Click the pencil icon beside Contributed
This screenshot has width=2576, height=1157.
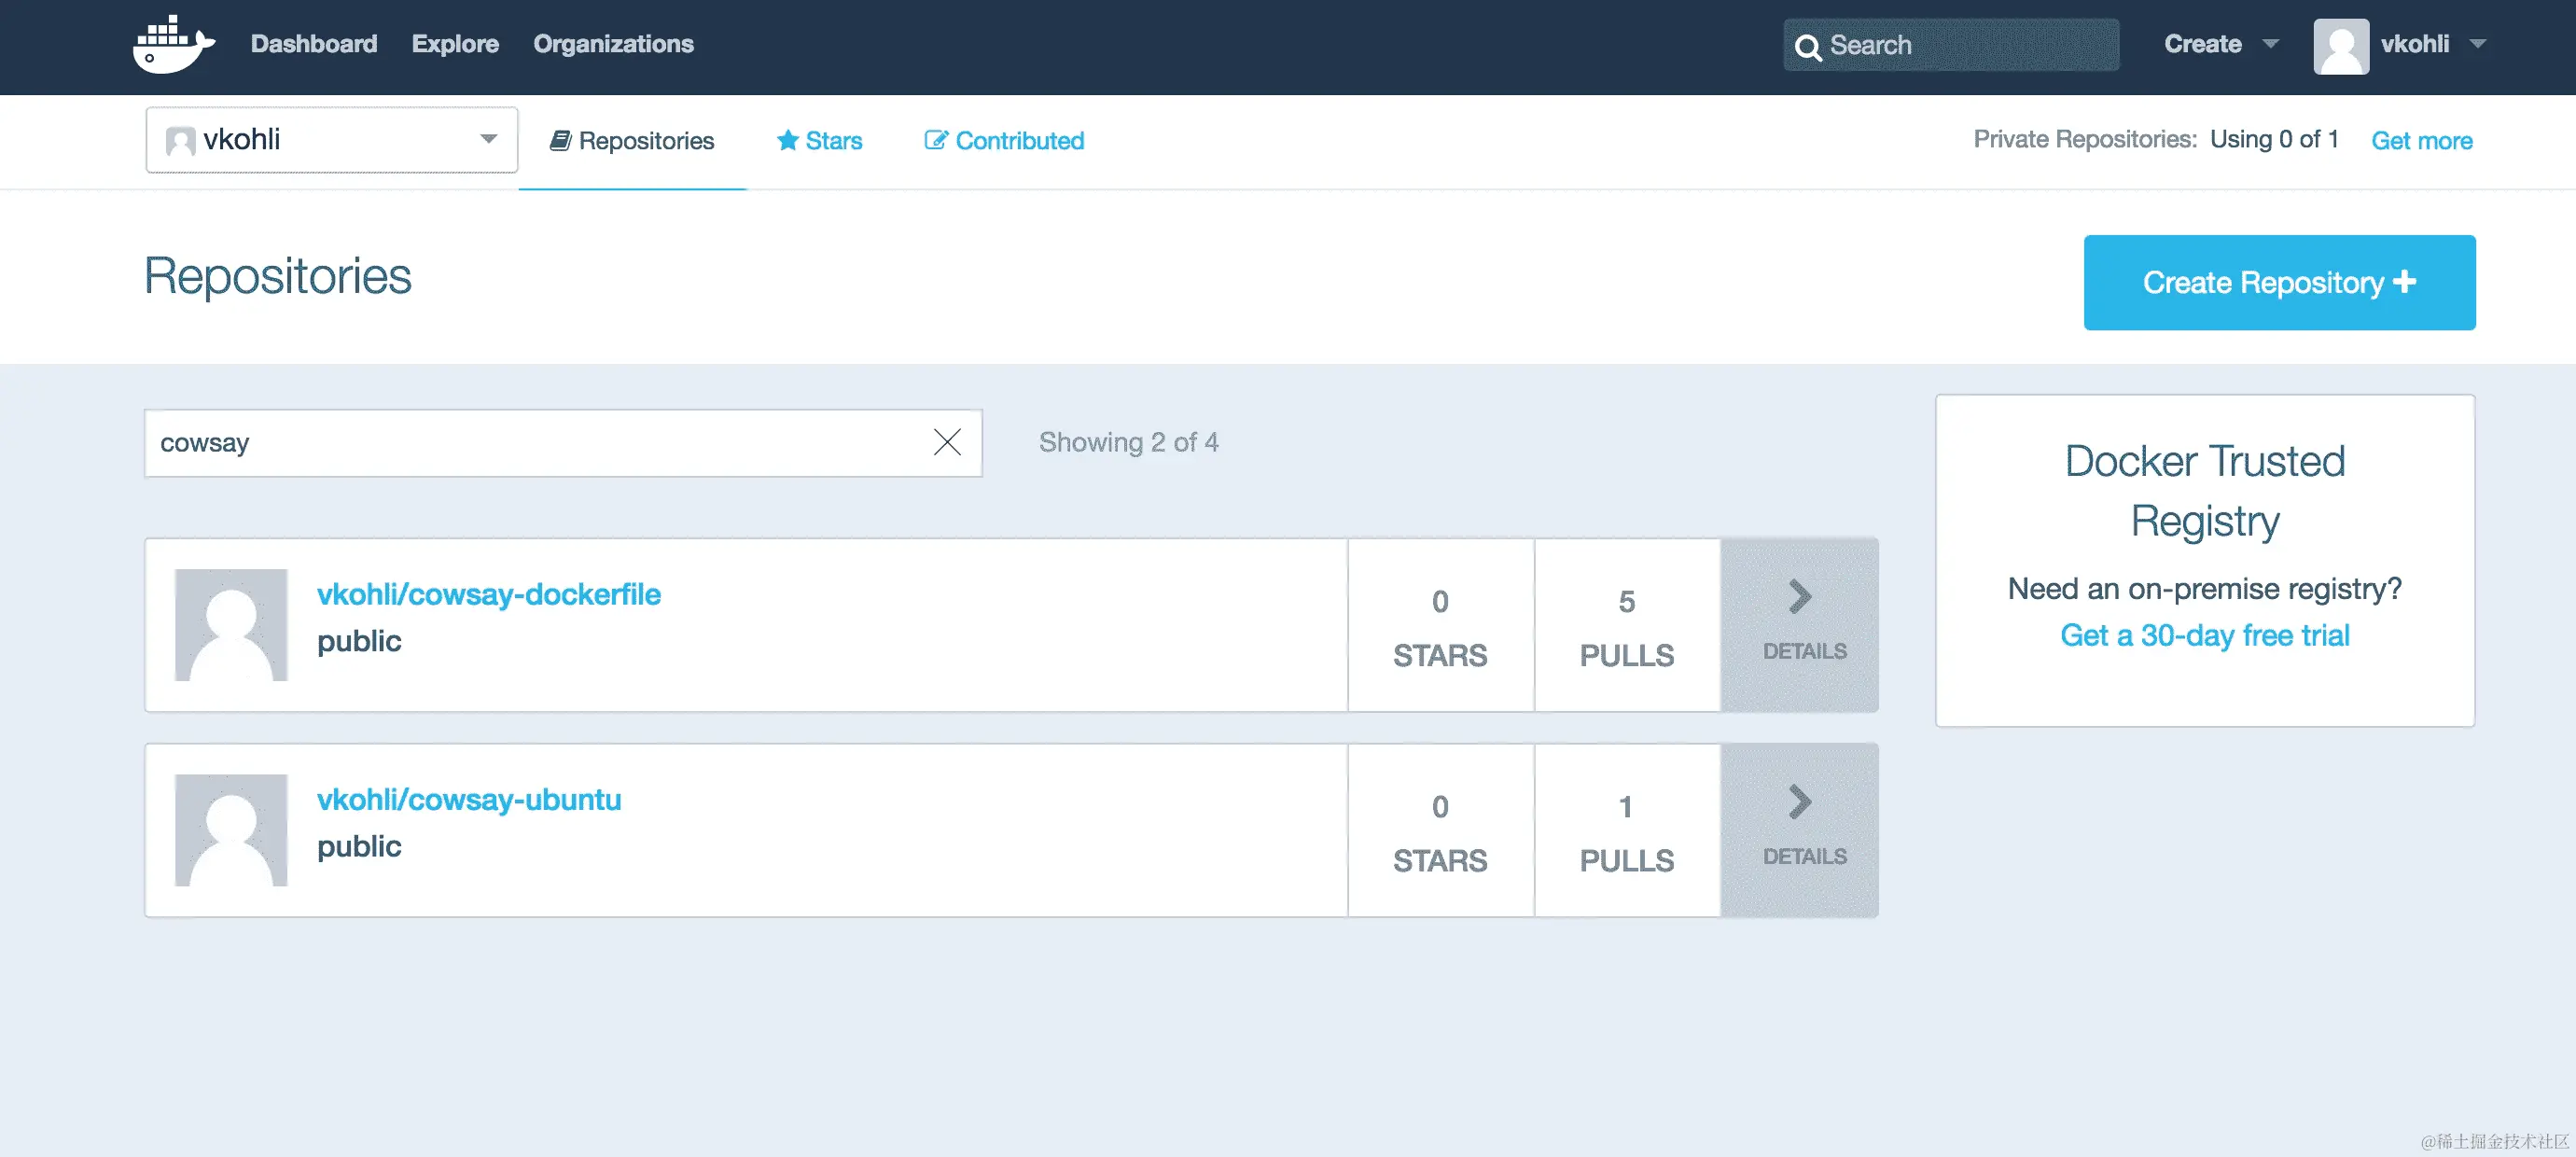935,140
